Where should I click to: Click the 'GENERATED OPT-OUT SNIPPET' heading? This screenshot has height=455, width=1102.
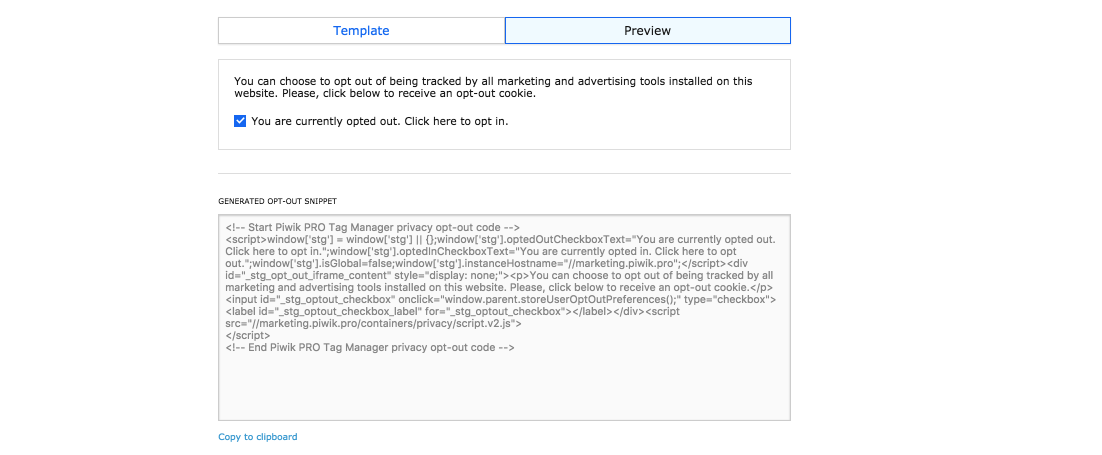pos(278,201)
